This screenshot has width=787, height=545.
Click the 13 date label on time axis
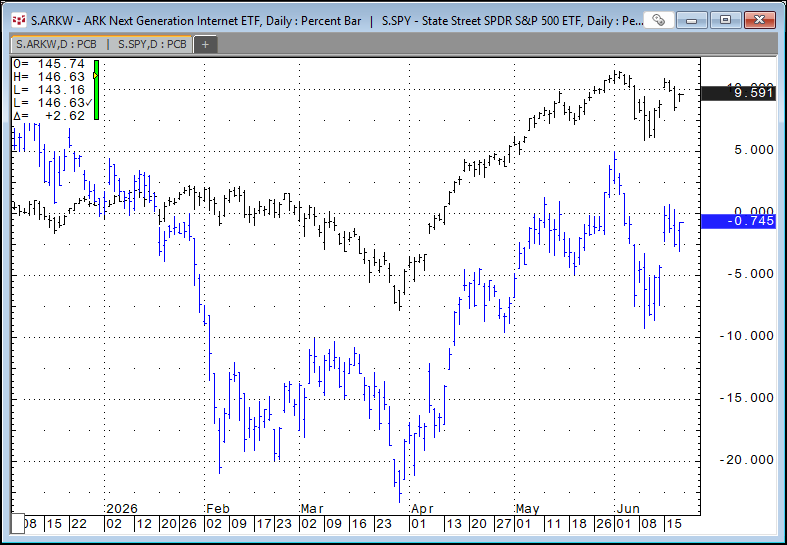pyautogui.click(x=454, y=524)
